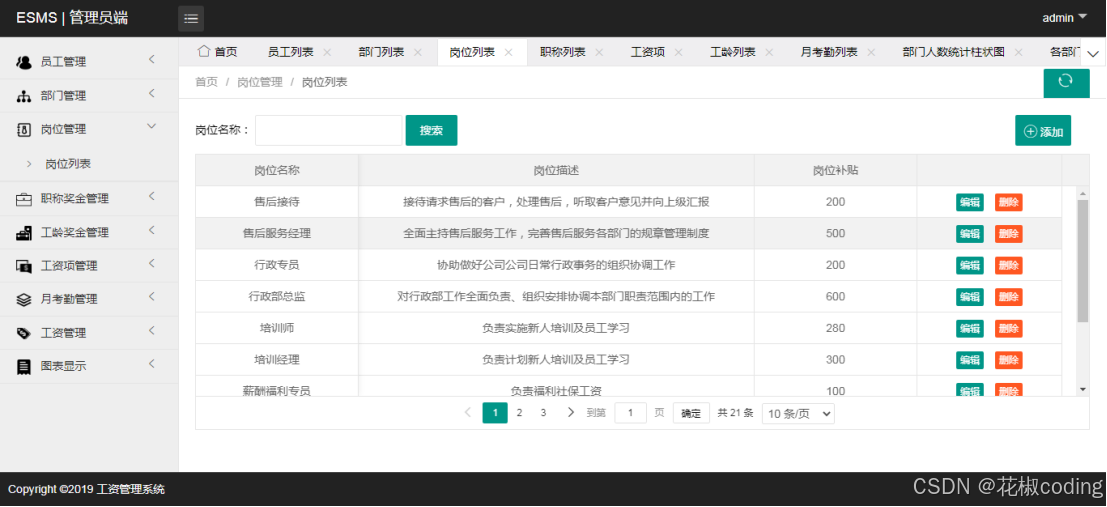Focus the 岗位名称 search input field
Viewport: 1107px width, 507px height.
pyautogui.click(x=328, y=131)
